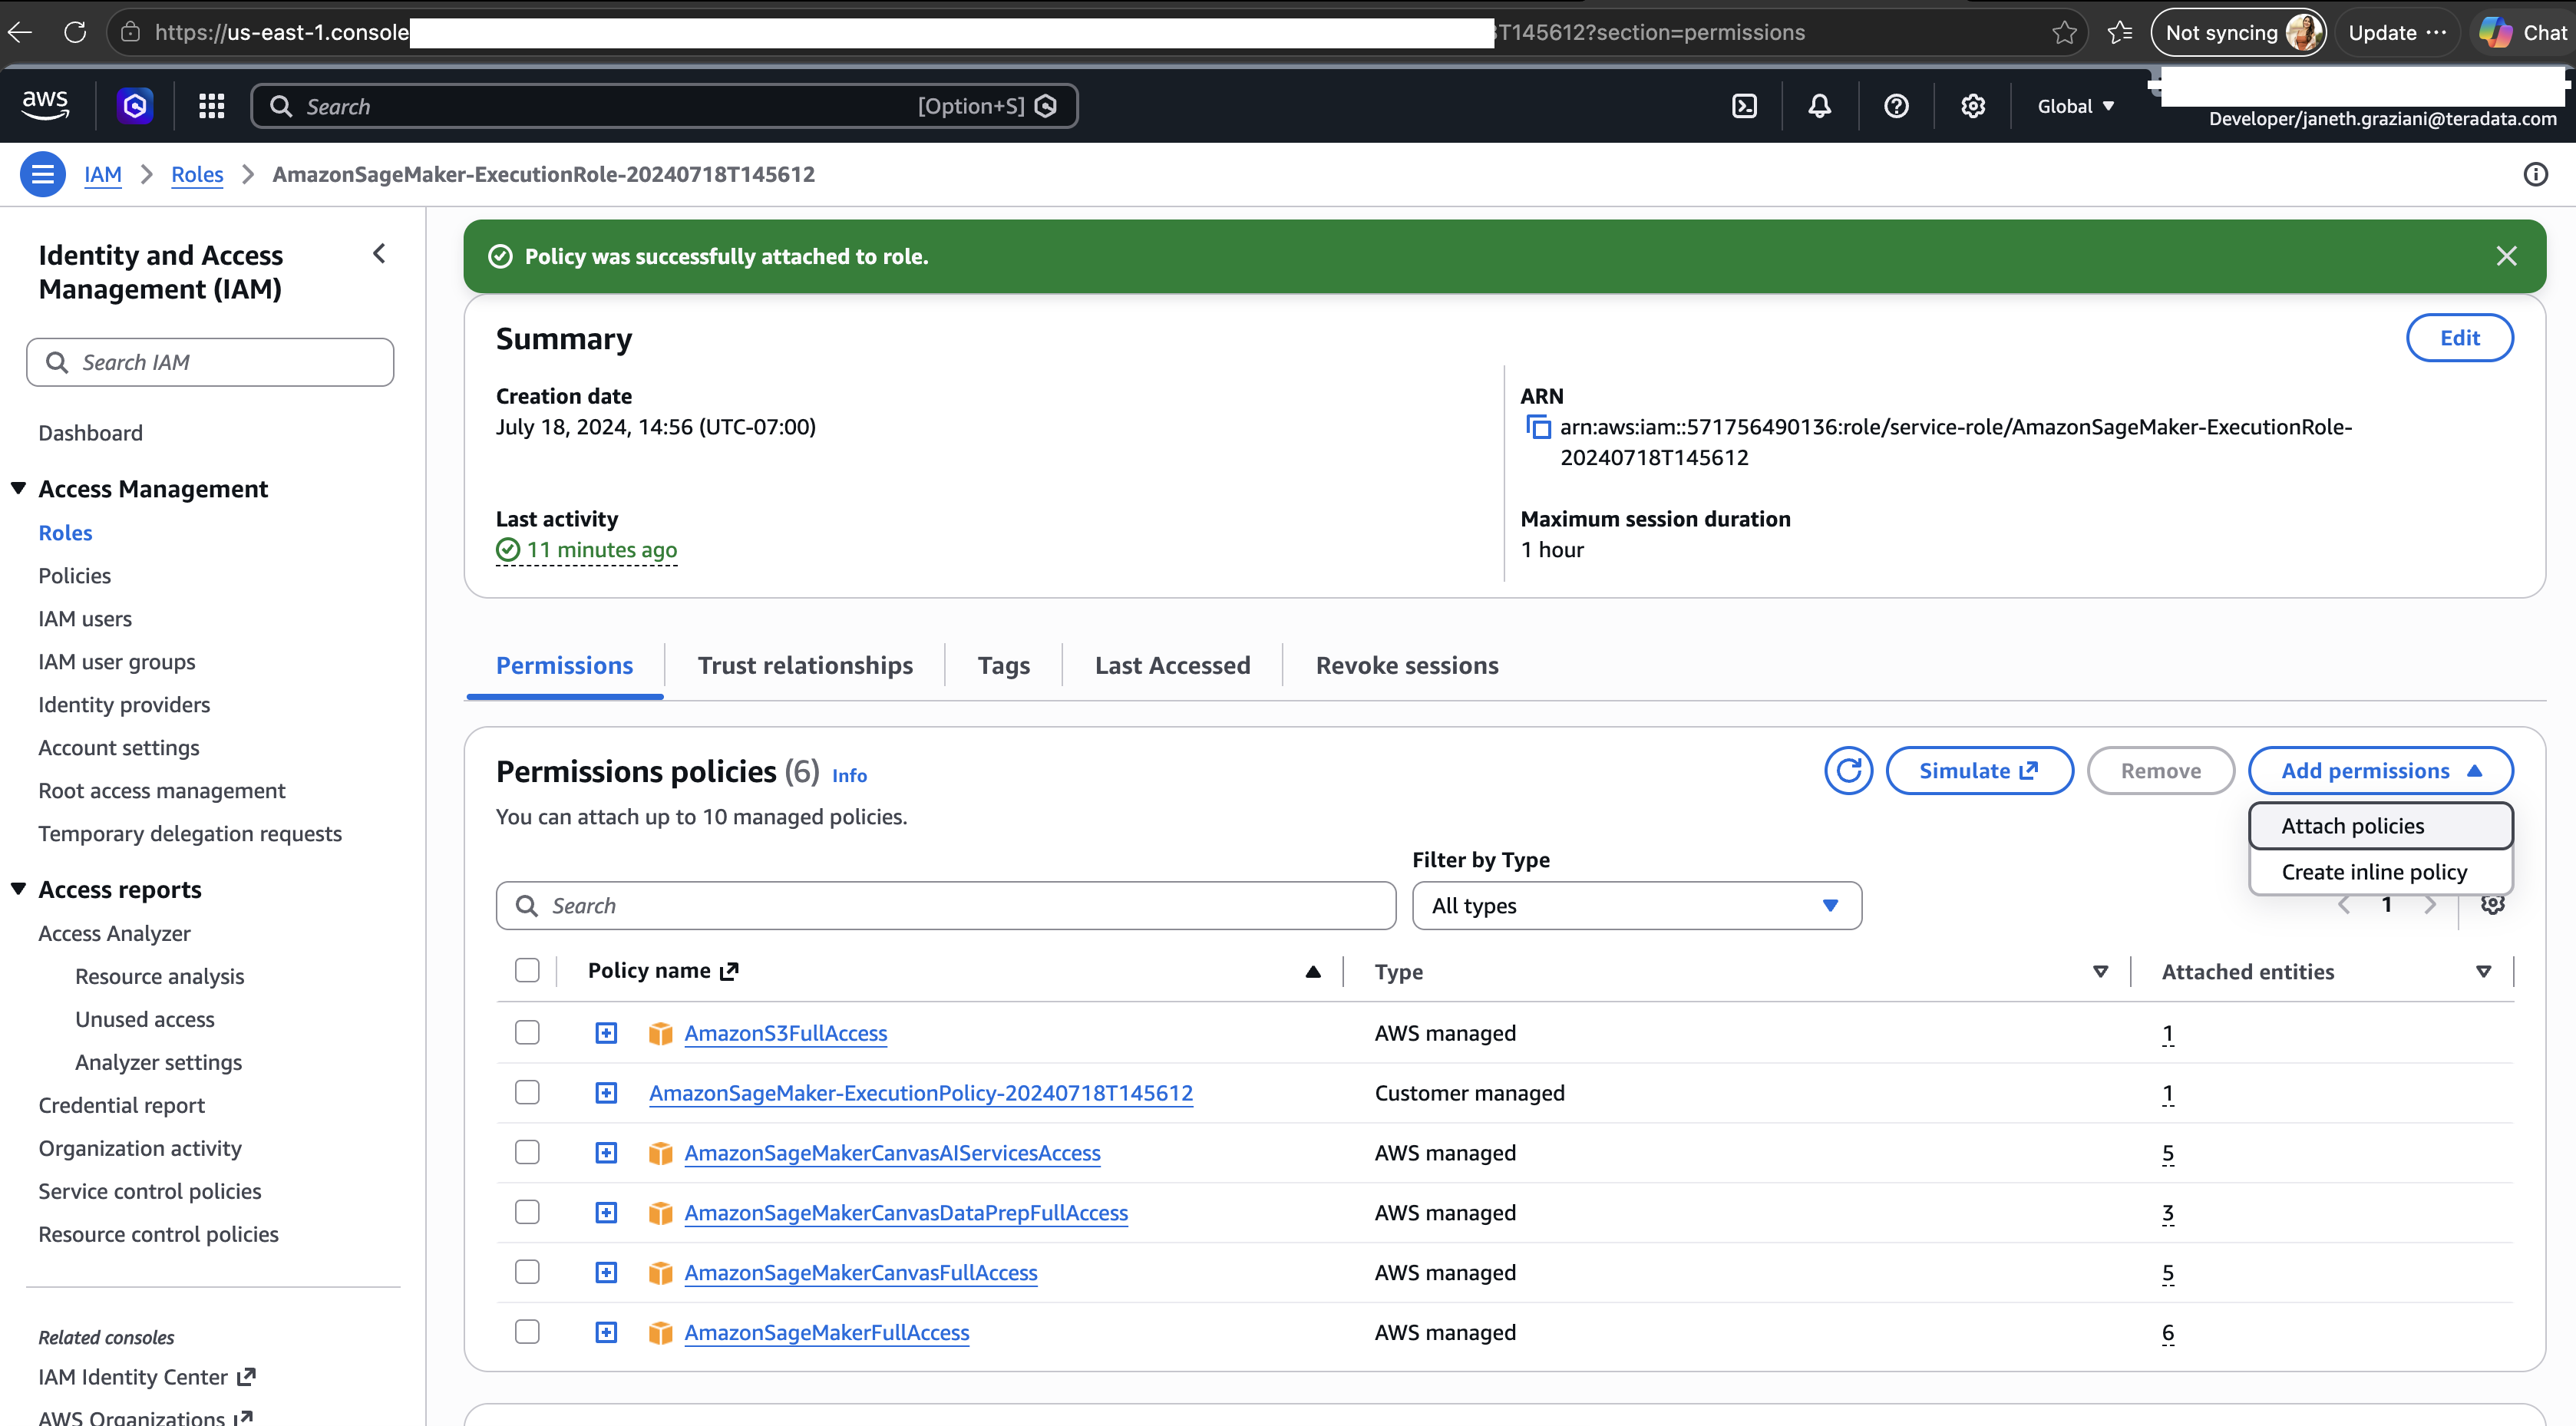The height and width of the screenshot is (1426, 2576).
Task: Open table preferences gear icon
Action: (2492, 905)
